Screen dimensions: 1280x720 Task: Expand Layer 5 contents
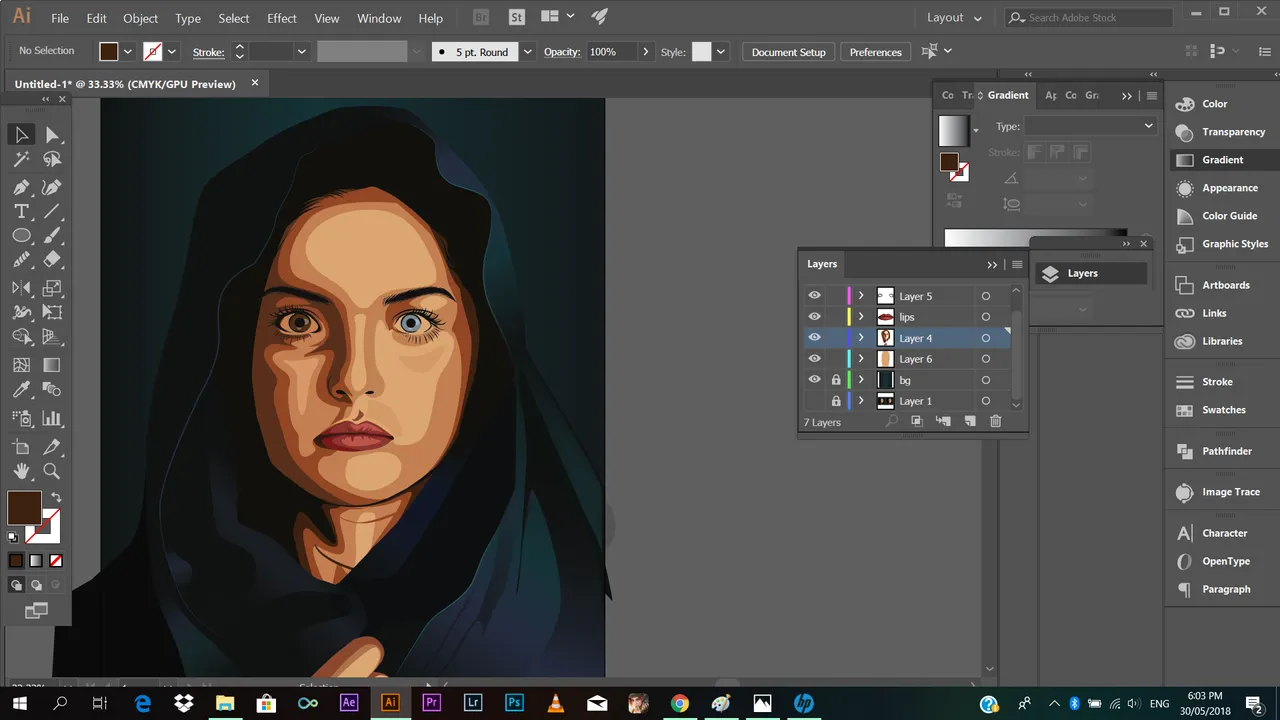861,296
